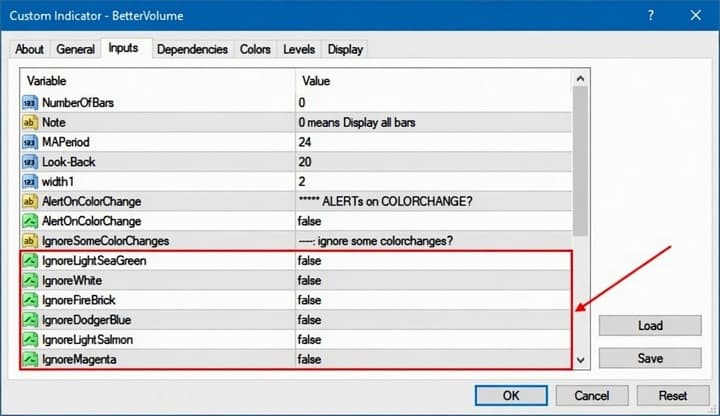
Task: Switch to the General tab
Action: coord(75,49)
